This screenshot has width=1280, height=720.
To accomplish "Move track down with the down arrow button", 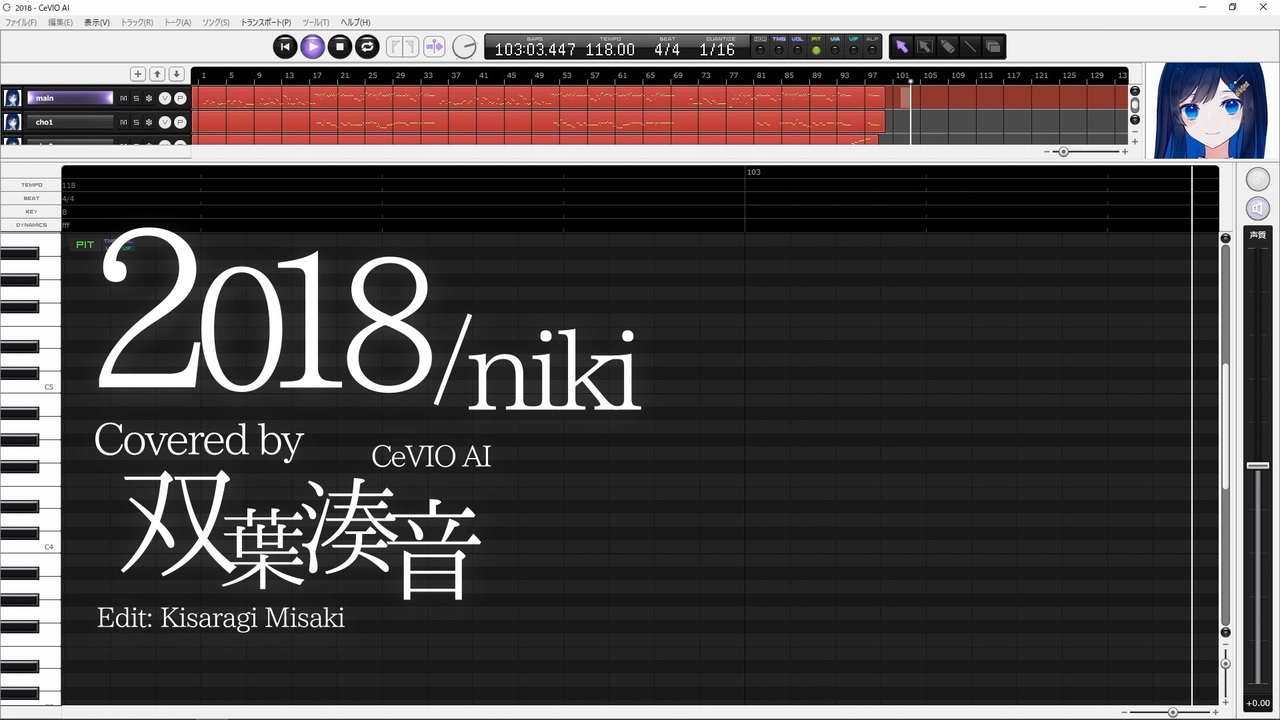I will coord(176,74).
